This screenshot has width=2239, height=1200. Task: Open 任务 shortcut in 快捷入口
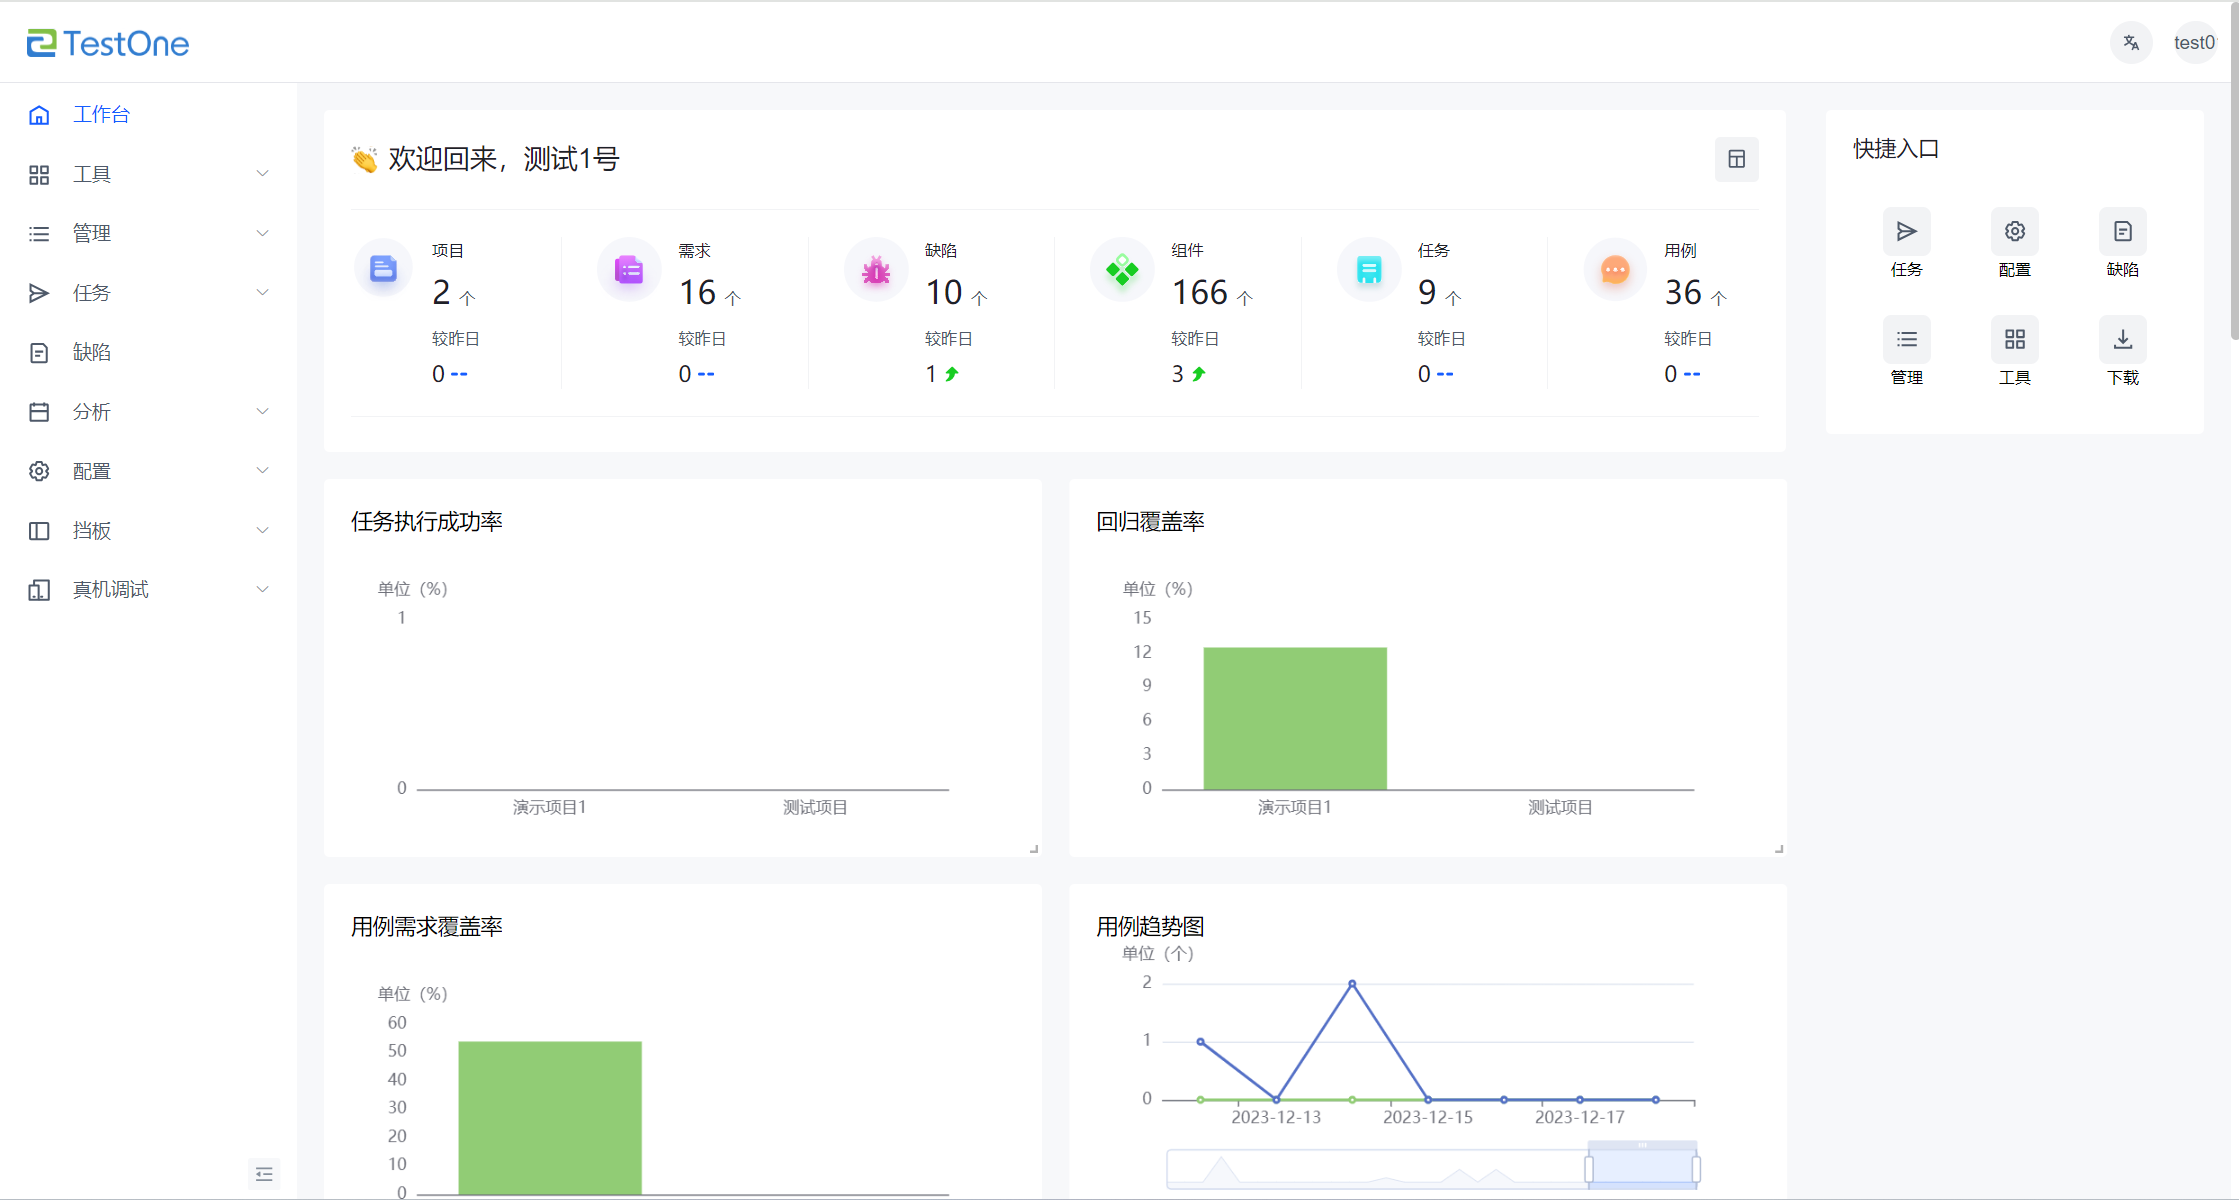point(1906,232)
